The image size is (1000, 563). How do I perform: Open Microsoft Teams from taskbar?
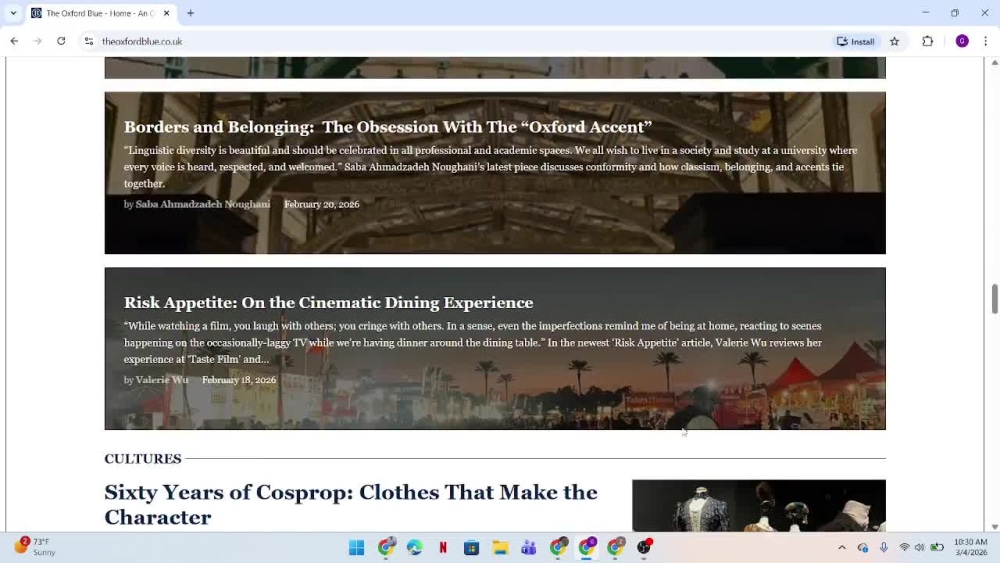529,547
